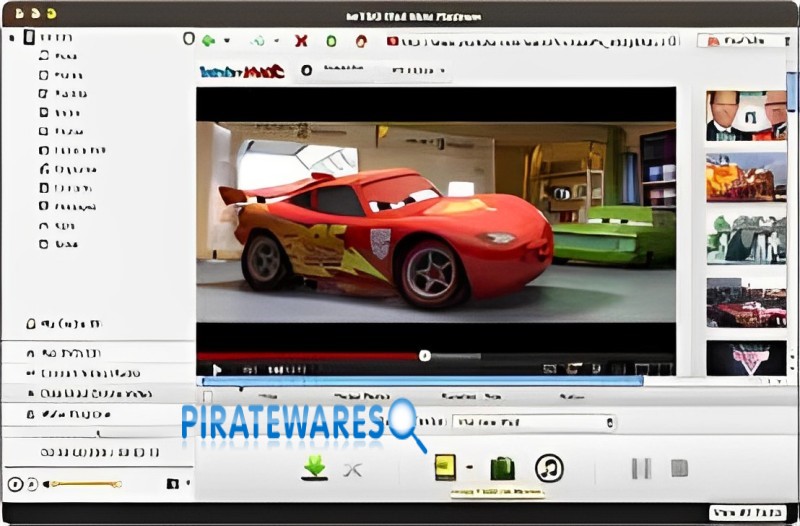Open the dropdown beside the faded forward arrow
Screen dimensions: 800x526
pyautogui.click(x=276, y=40)
